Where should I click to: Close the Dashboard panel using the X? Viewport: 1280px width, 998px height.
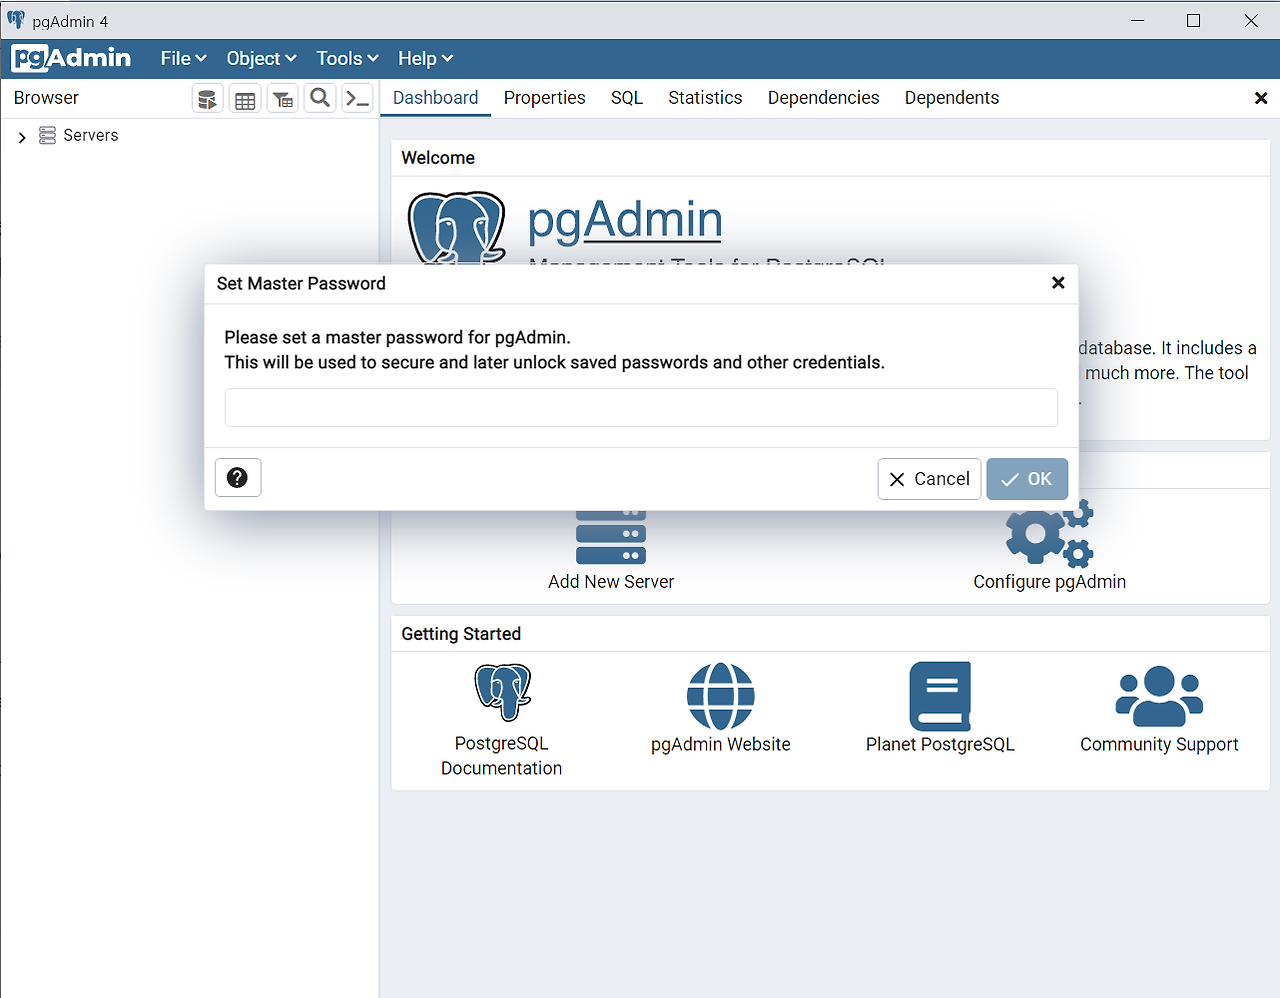pyautogui.click(x=1261, y=98)
